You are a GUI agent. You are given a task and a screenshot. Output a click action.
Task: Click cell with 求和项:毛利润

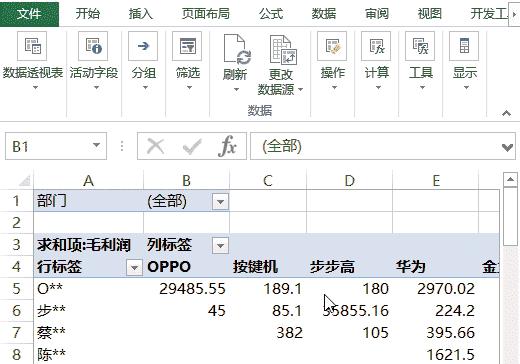point(89,245)
